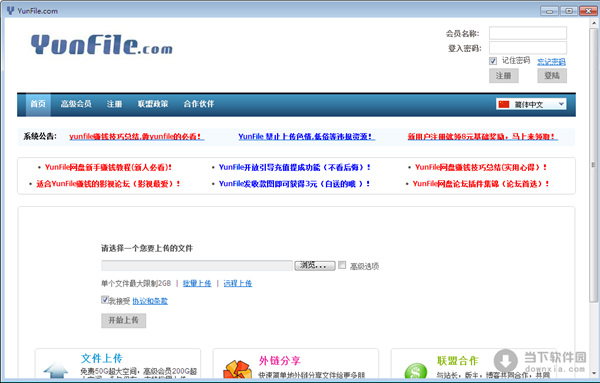Open YunFile网盘新手赚钱教程 link
This screenshot has height=383, width=600.
(x=108, y=167)
